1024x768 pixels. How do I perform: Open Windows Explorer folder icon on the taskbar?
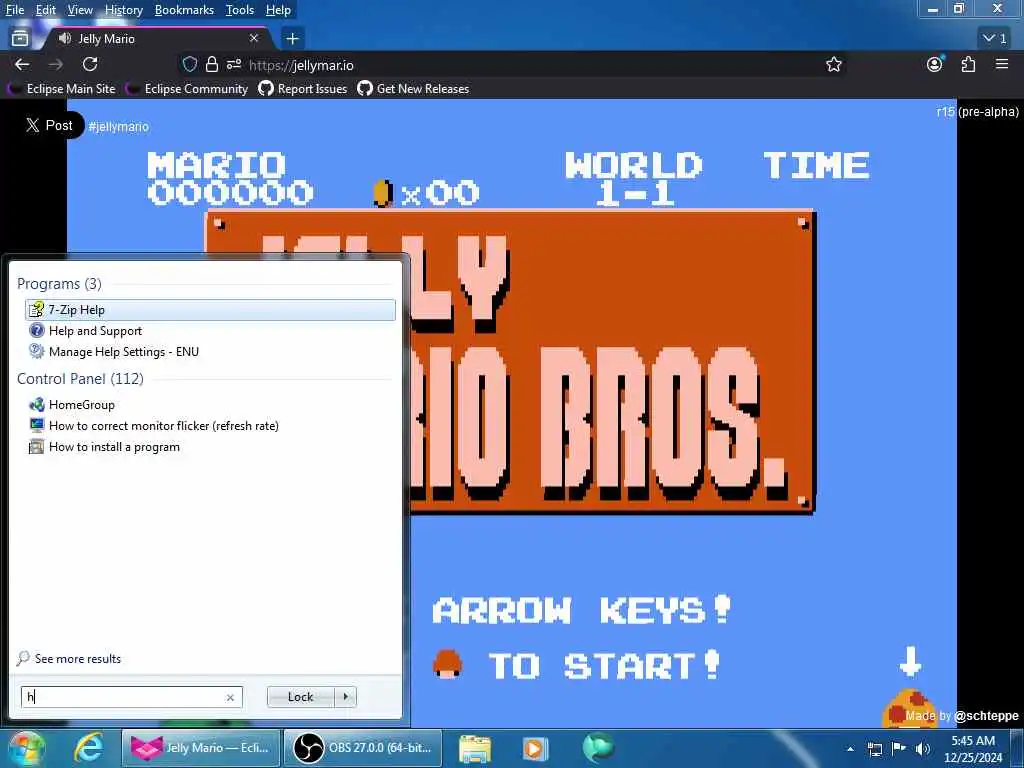point(475,748)
